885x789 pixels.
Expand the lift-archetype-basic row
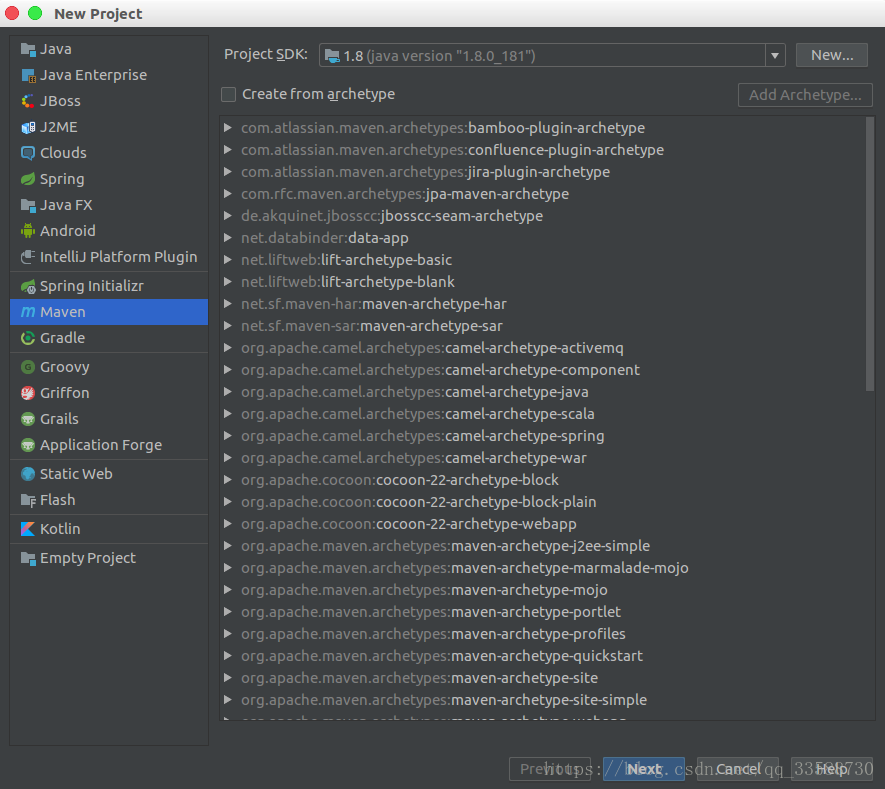pyautogui.click(x=227, y=260)
